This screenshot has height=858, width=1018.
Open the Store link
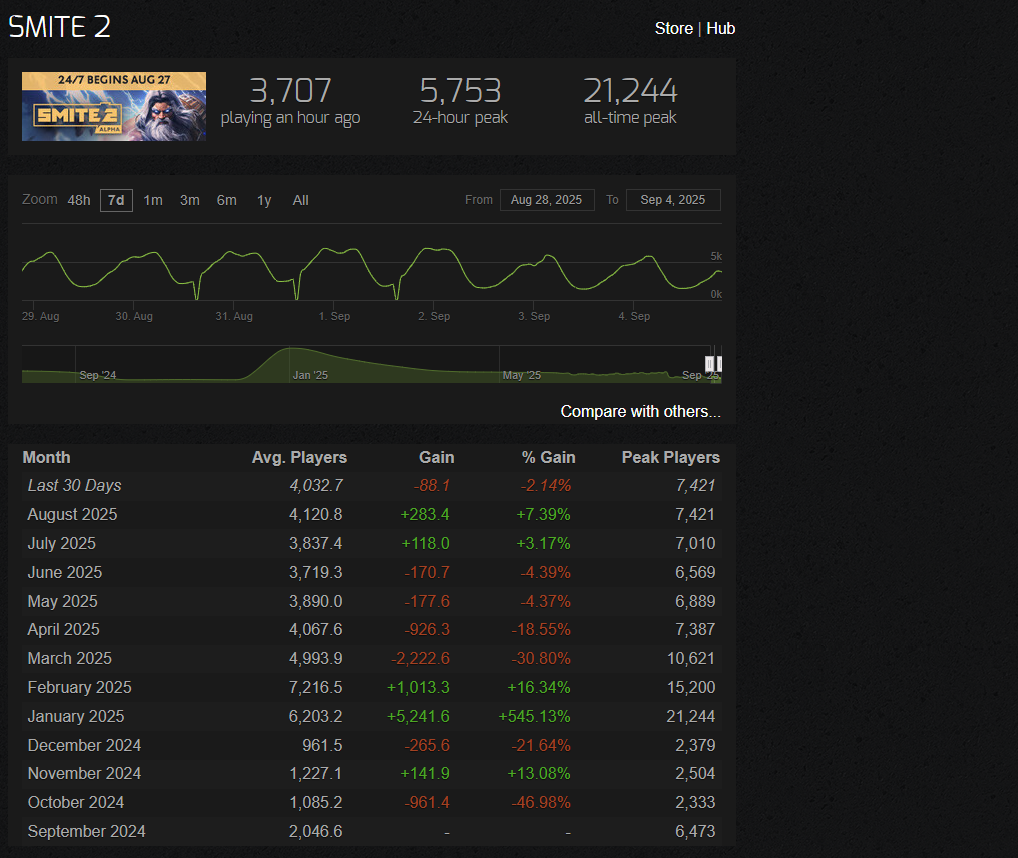pyautogui.click(x=673, y=29)
